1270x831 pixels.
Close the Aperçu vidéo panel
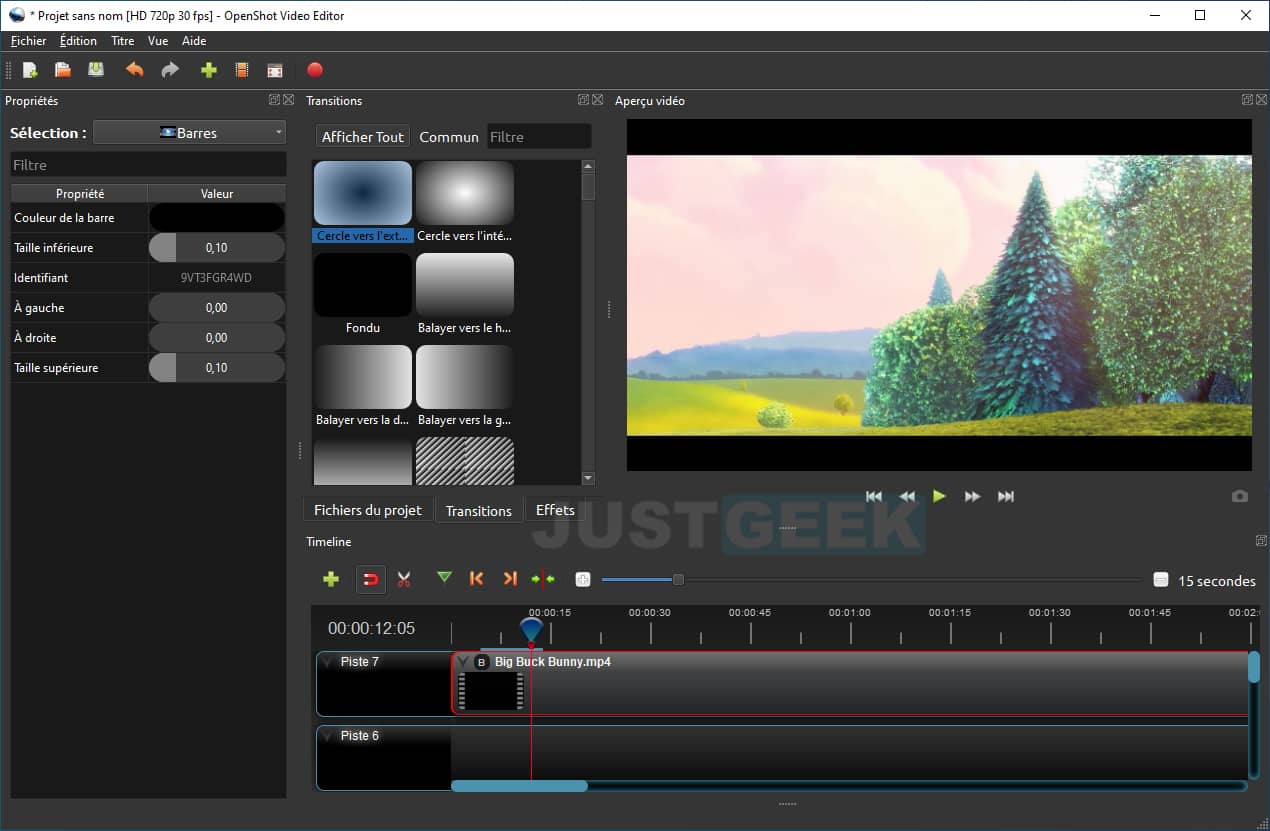tap(1262, 100)
